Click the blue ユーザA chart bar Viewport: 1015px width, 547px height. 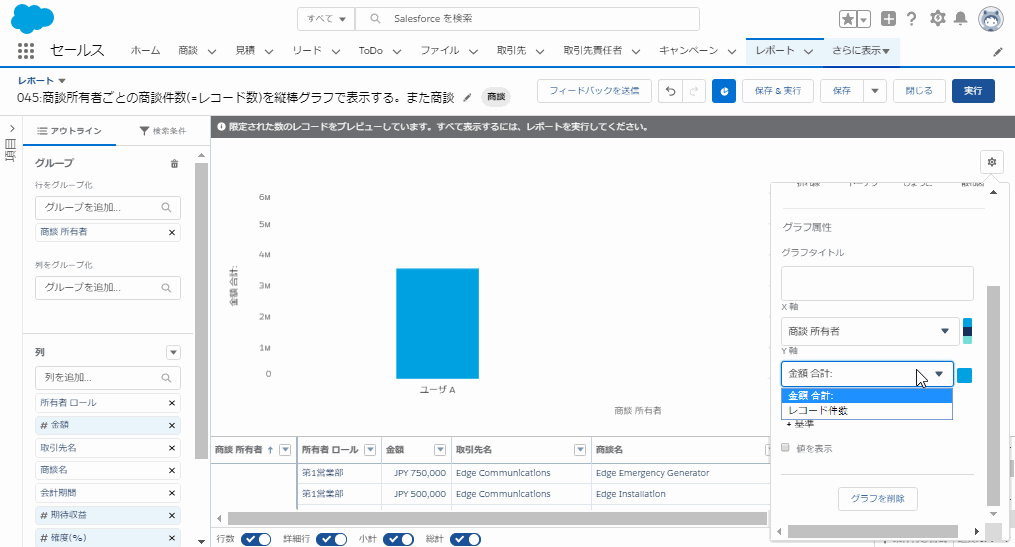pos(438,324)
